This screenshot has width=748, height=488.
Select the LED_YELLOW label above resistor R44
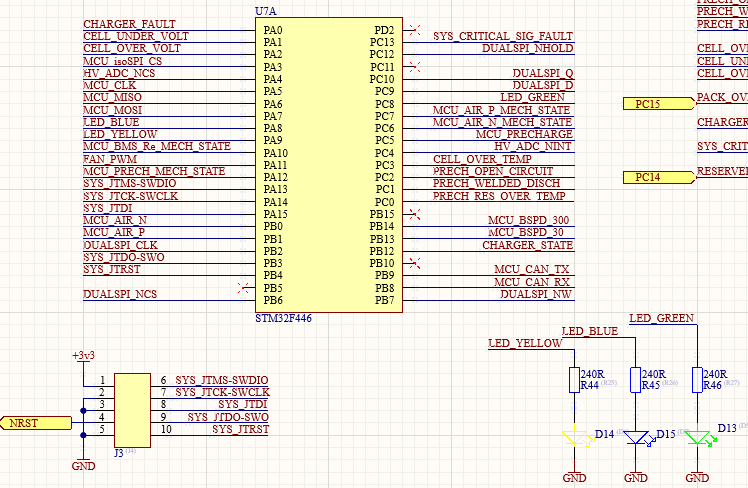[525, 343]
